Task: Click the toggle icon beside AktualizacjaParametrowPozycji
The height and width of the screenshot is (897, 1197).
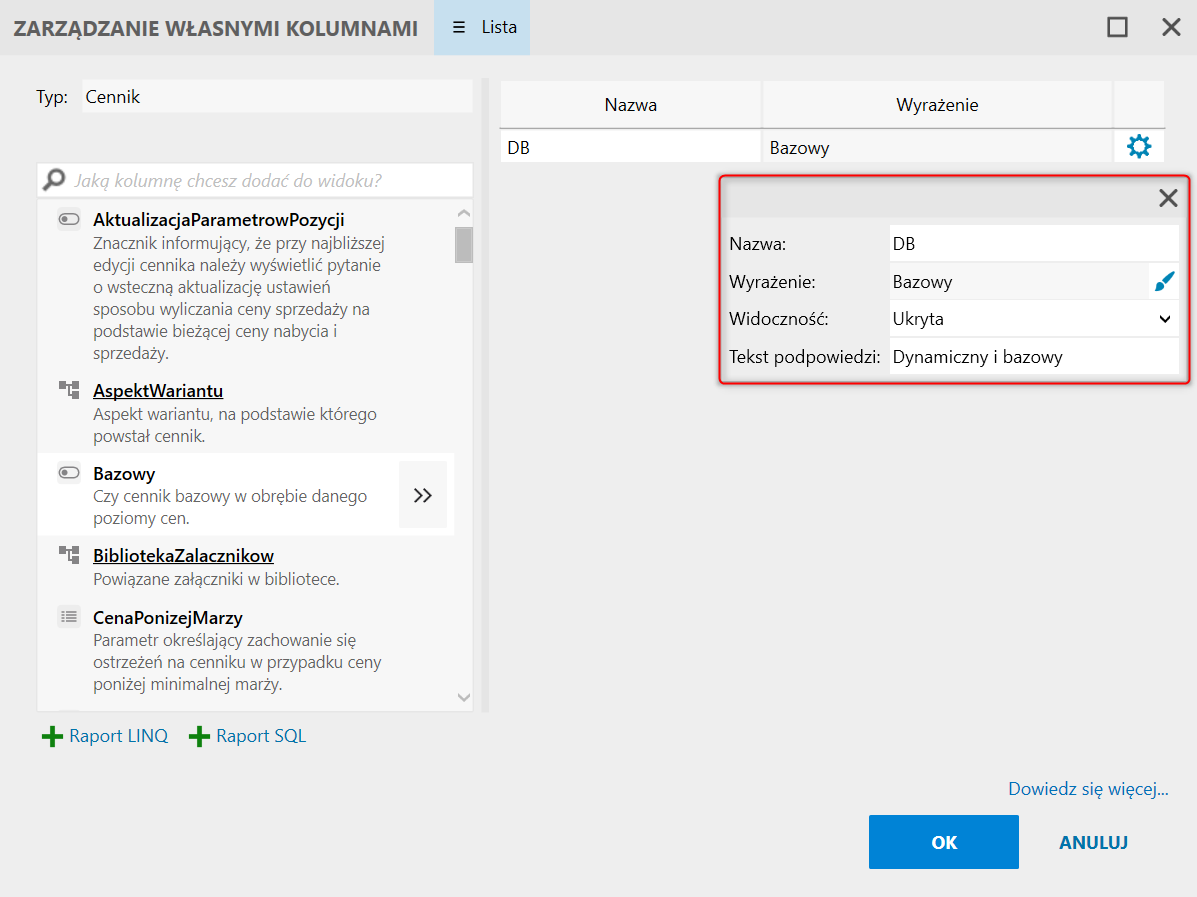Action: 69,220
